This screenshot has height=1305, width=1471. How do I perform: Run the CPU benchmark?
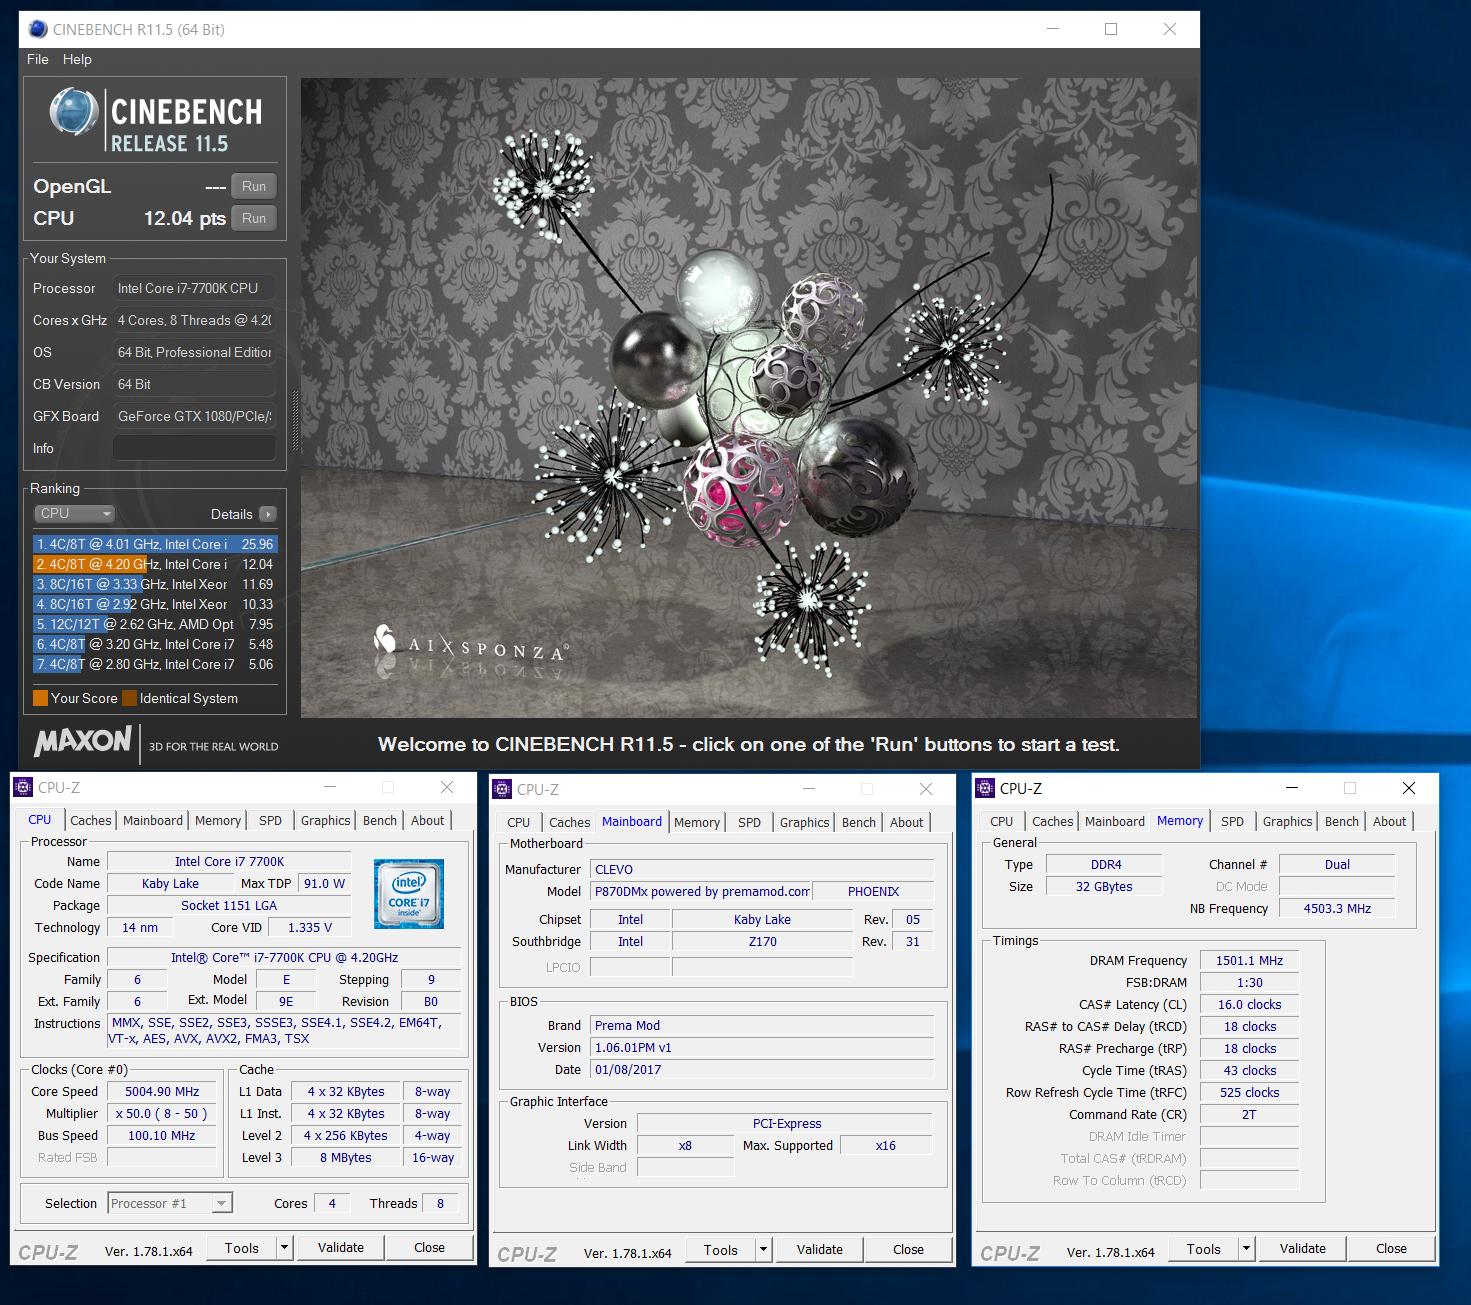tap(254, 218)
